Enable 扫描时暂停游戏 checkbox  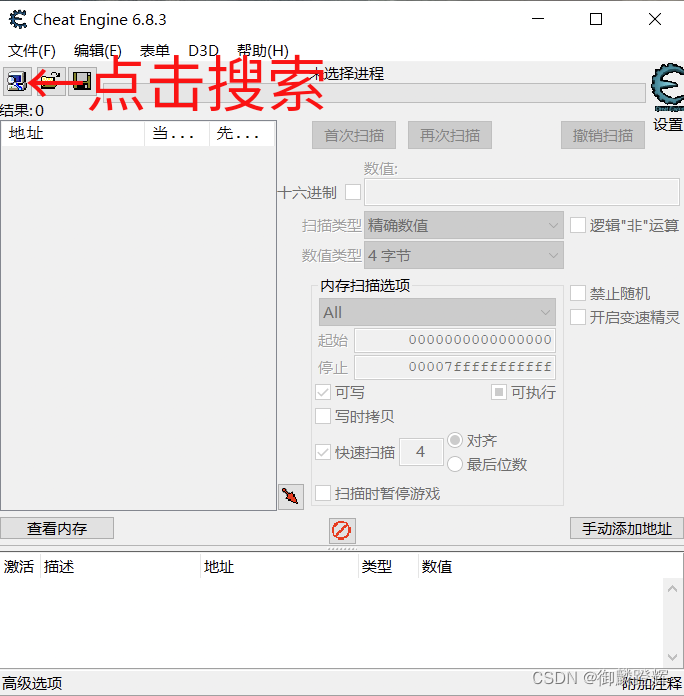point(323,493)
